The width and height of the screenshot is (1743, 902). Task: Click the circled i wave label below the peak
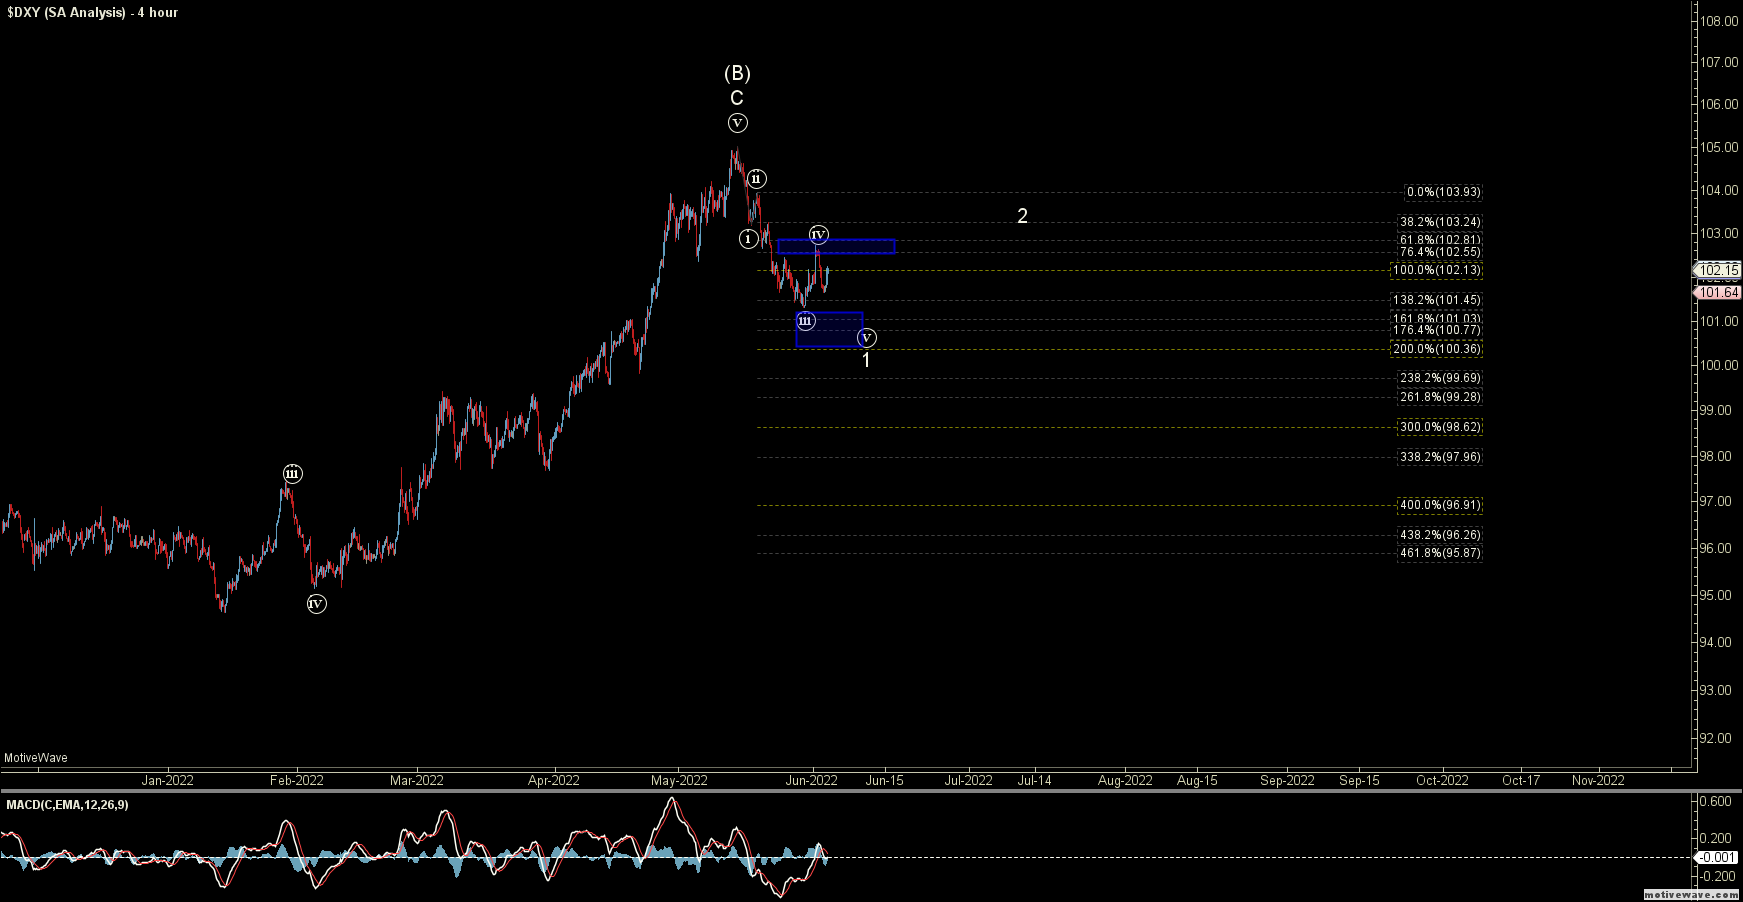point(748,239)
